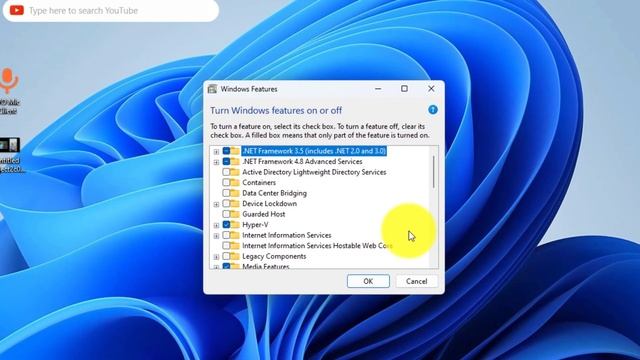The height and width of the screenshot is (360, 640).
Task: Select Internet Information Services label
Action: (x=287, y=235)
